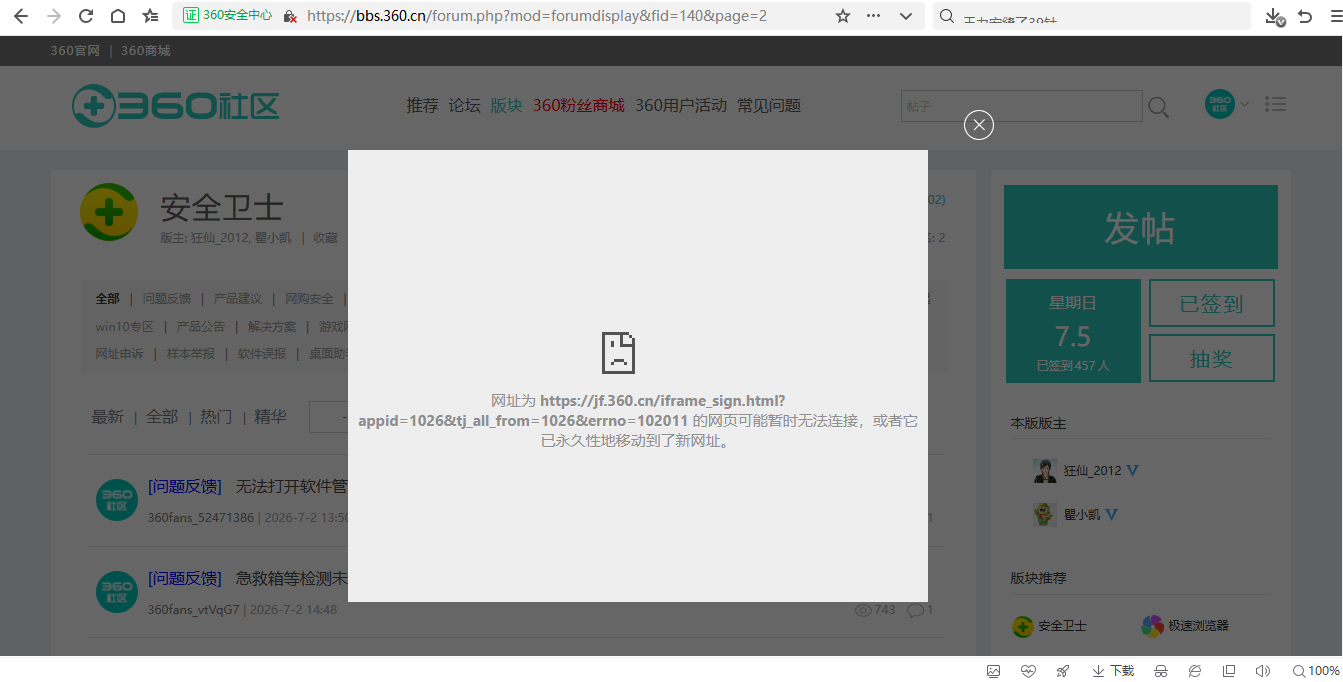This screenshot has width=1343, height=682.
Task: Select the 软件误报 category filter
Action: pos(262,353)
